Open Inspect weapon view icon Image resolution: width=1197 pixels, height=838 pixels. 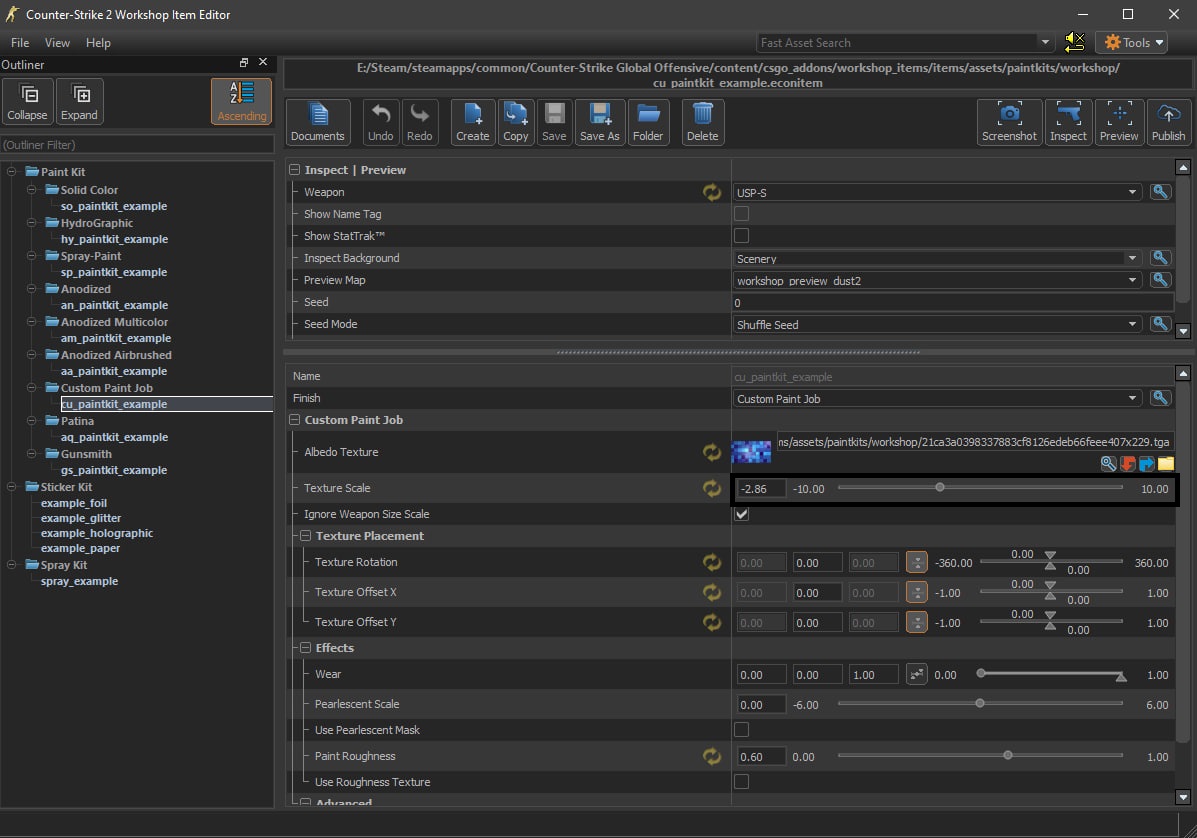(x=1068, y=122)
